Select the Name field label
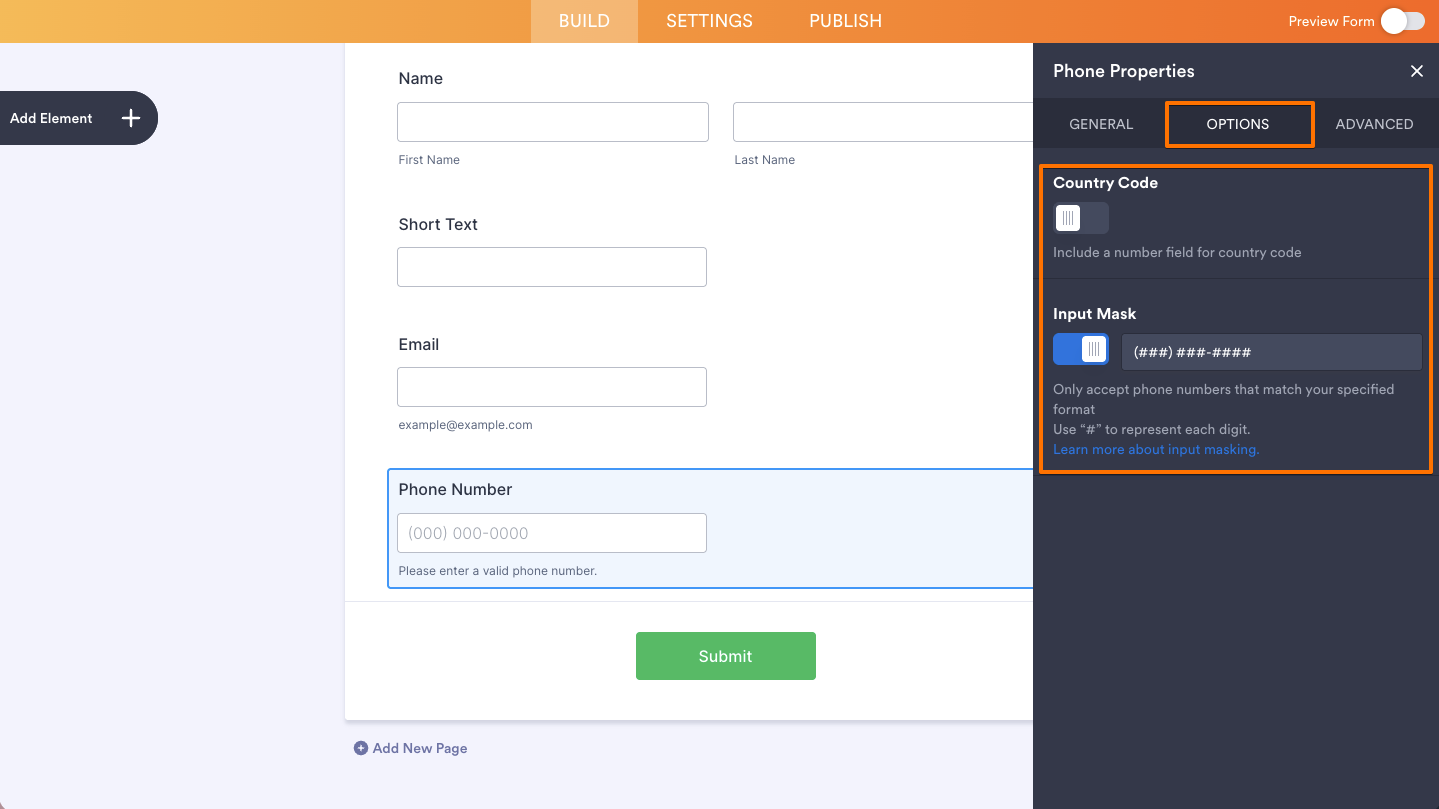This screenshot has height=809, width=1439. click(420, 78)
